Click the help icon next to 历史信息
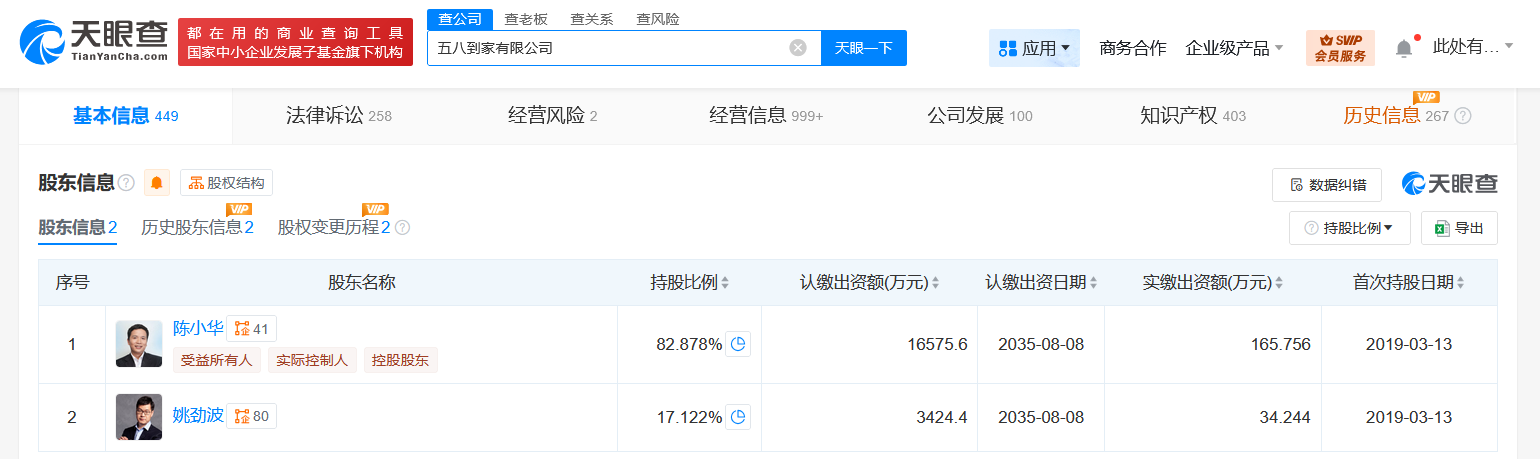The image size is (1540, 459). coord(1463,116)
